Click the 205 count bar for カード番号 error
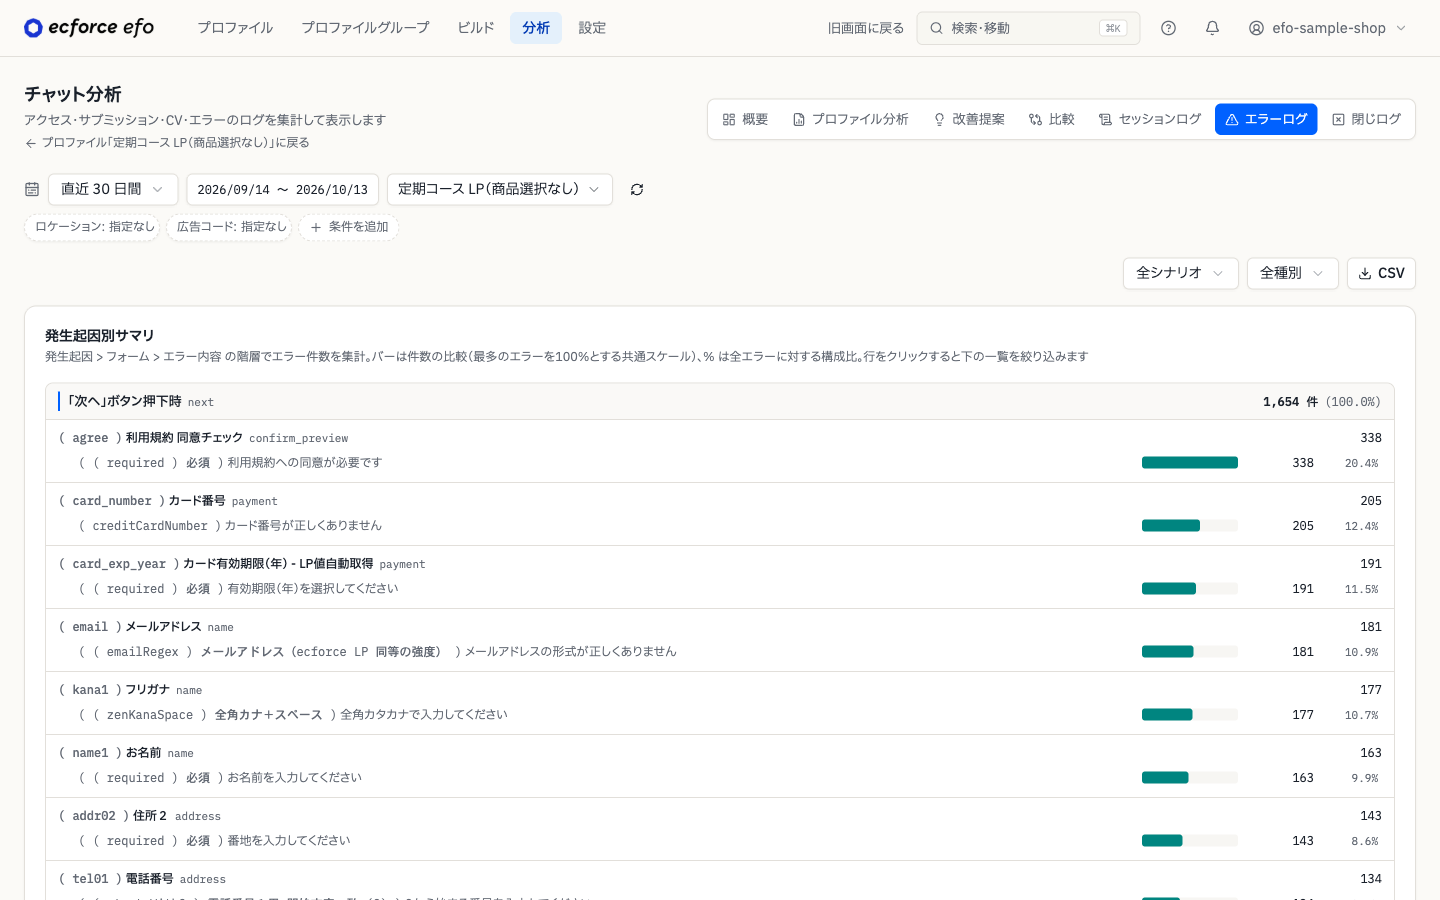The image size is (1440, 900). click(x=1190, y=526)
